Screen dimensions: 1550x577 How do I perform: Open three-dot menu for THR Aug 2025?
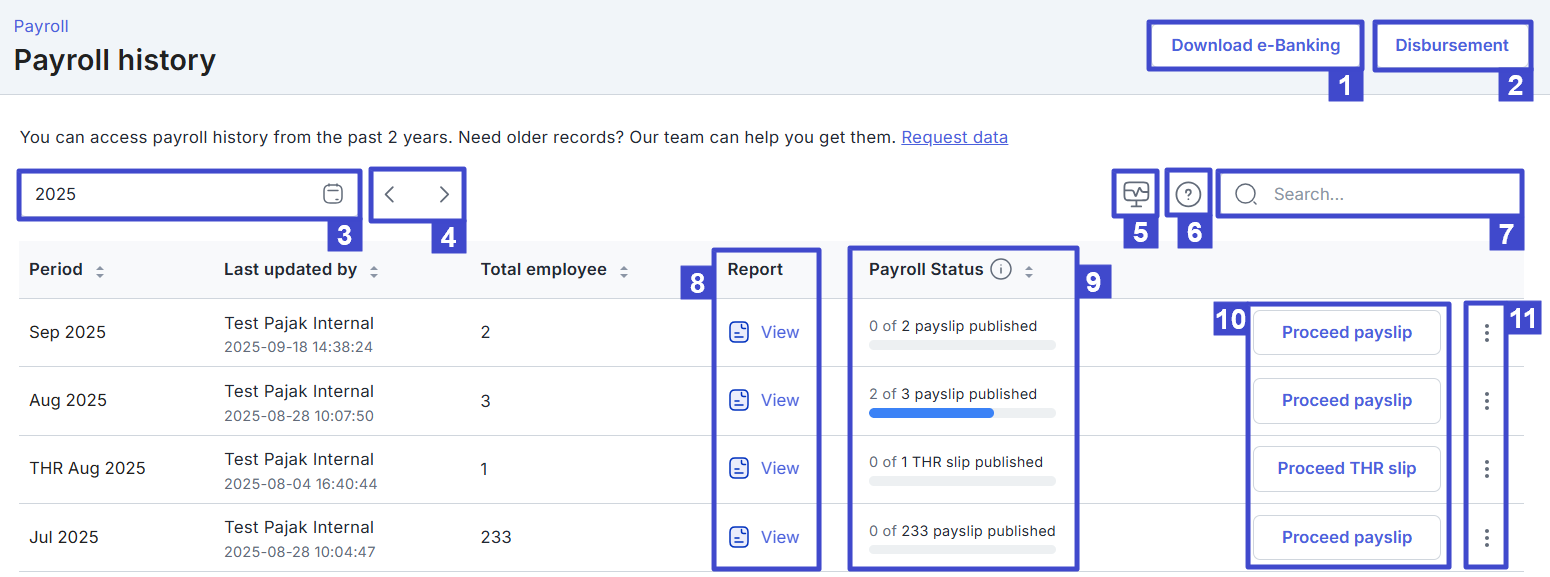(1487, 468)
